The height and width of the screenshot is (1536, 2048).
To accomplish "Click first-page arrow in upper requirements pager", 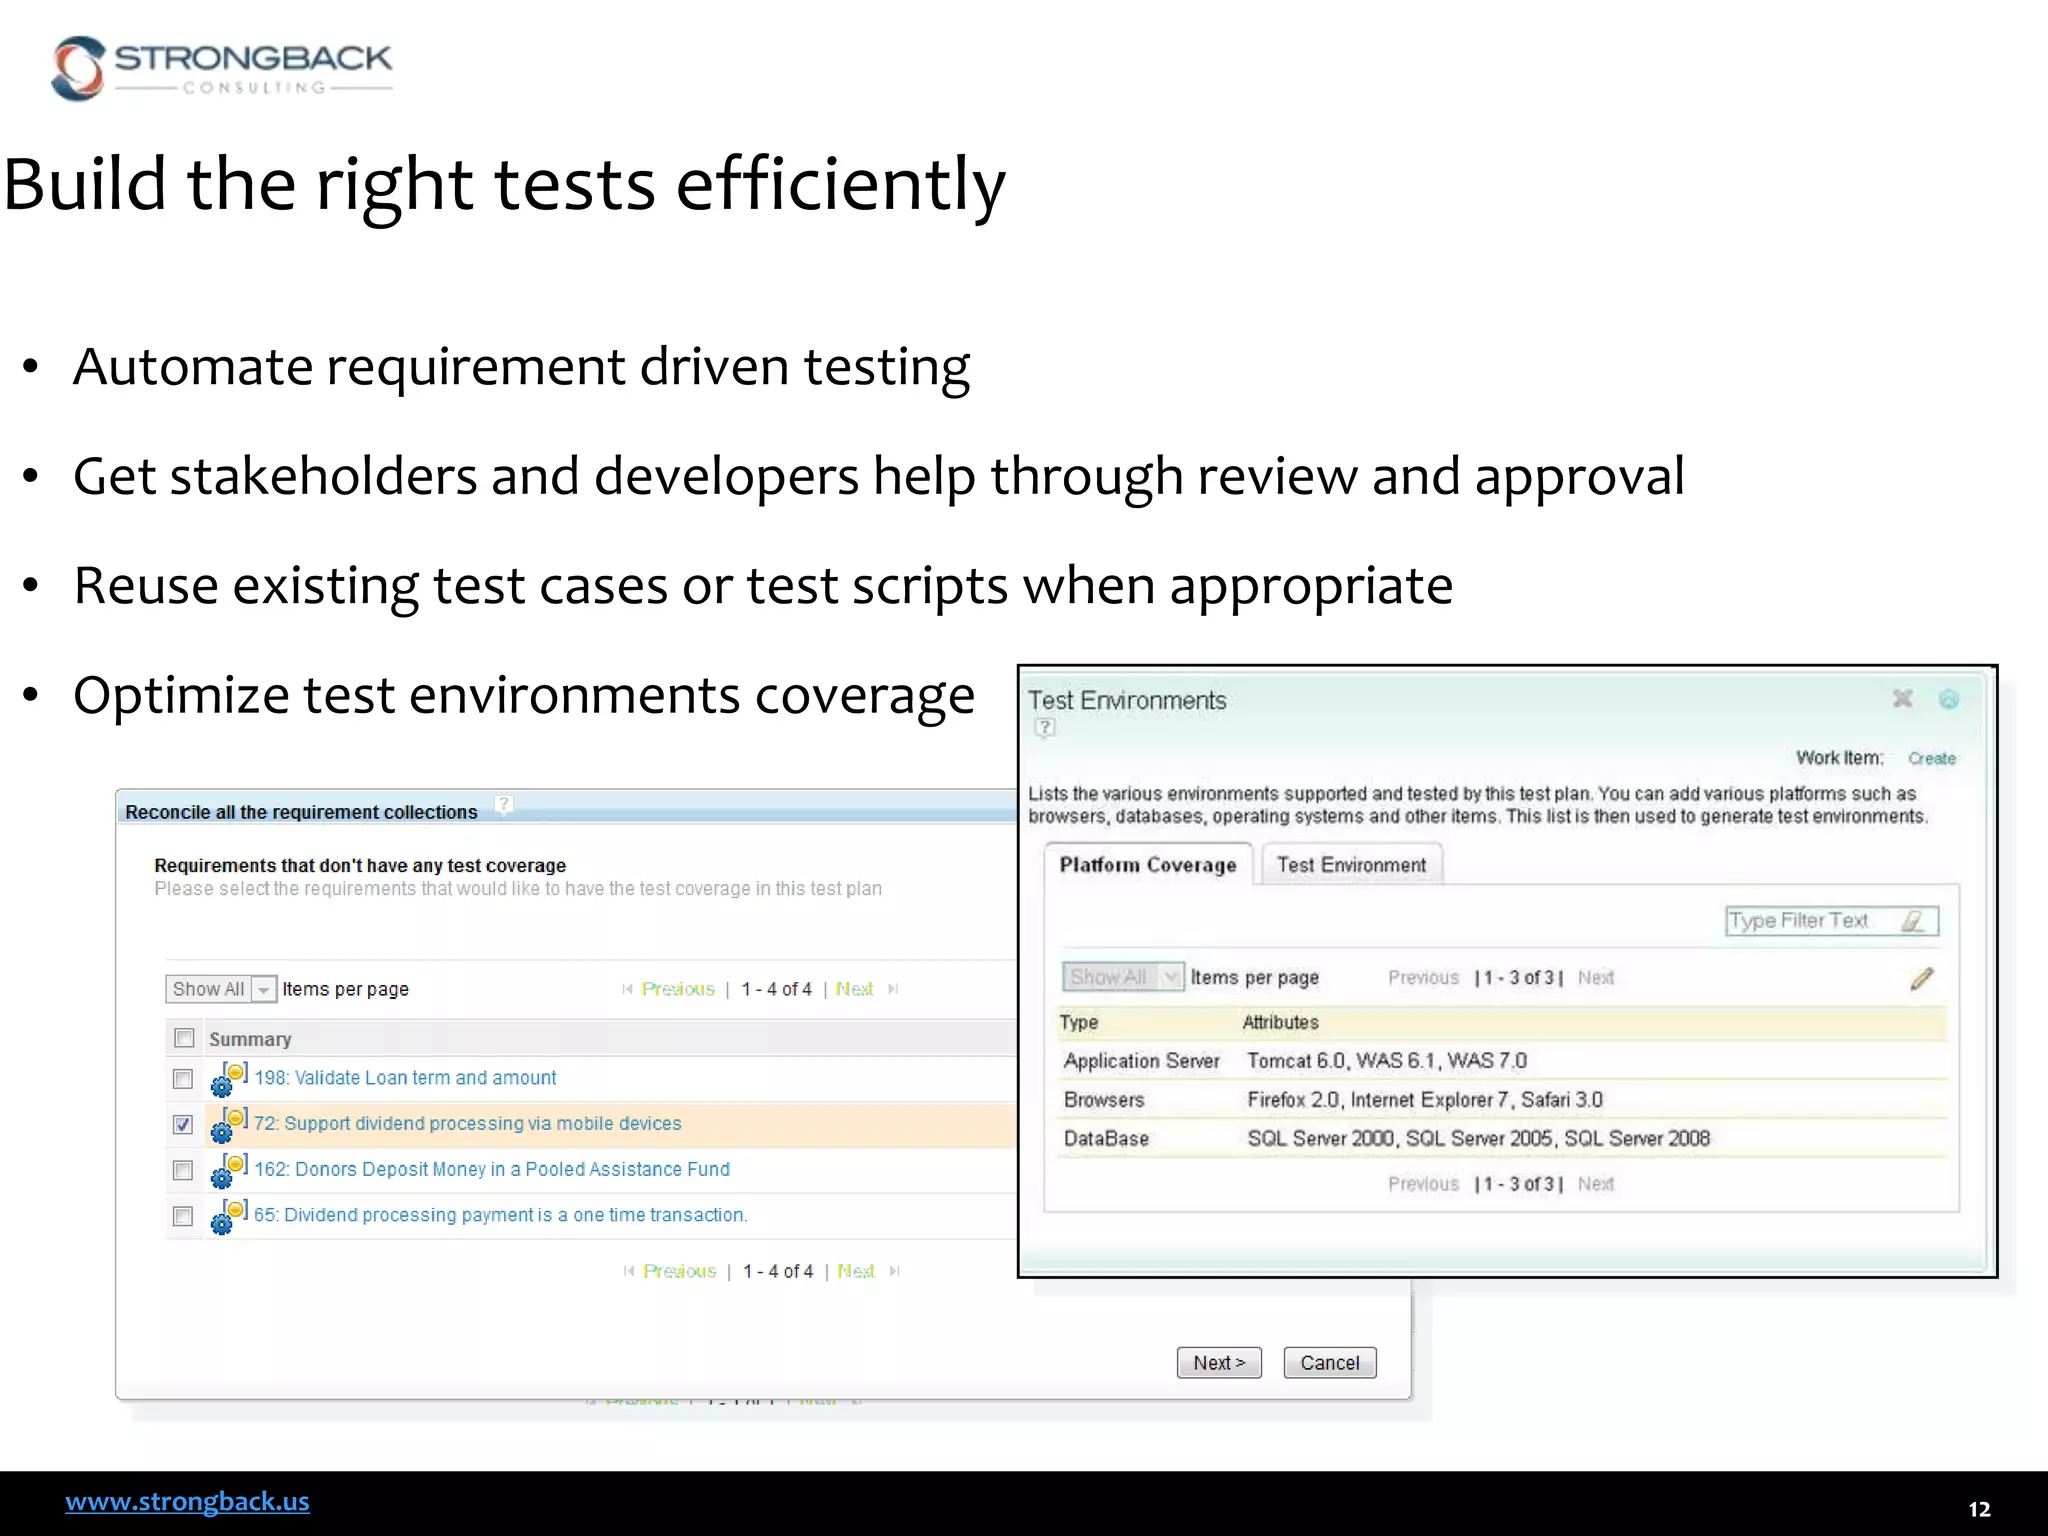I will point(627,989).
